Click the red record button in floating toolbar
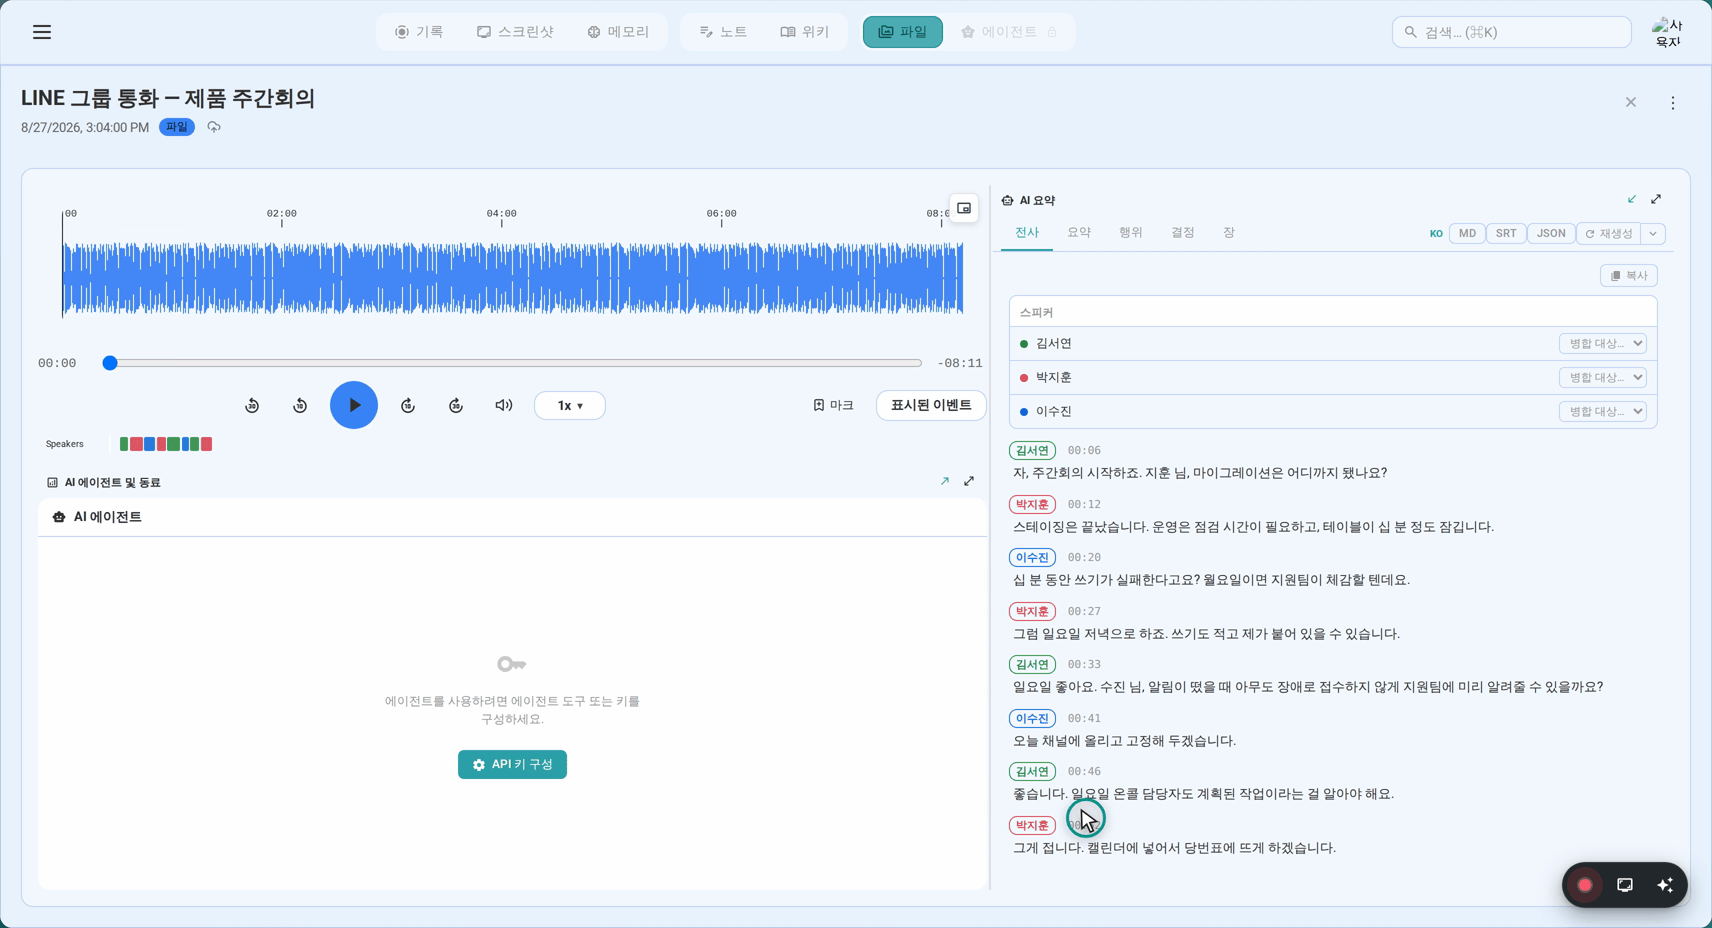The width and height of the screenshot is (1712, 928). [x=1585, y=885]
